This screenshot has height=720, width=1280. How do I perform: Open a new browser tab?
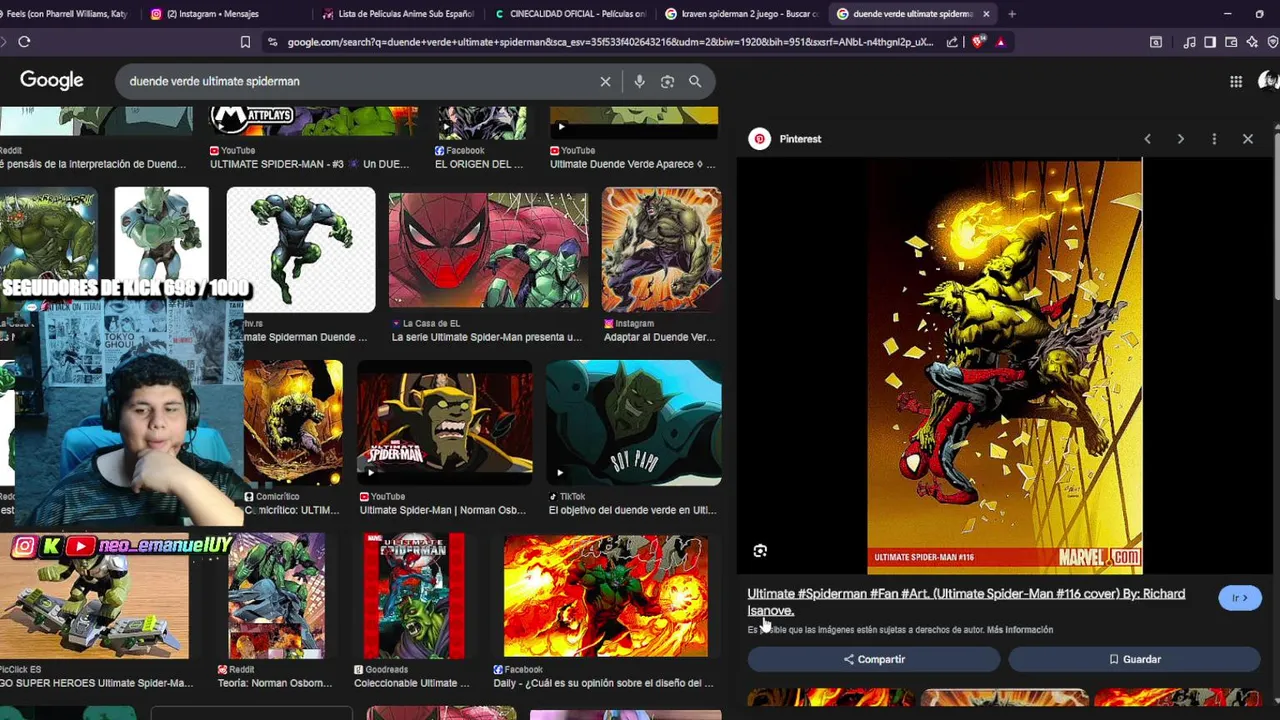1012,14
